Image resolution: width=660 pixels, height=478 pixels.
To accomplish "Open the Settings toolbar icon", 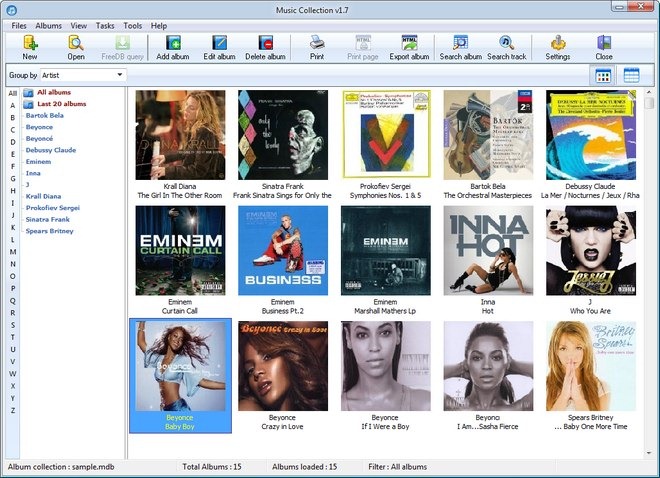I will click(x=558, y=47).
